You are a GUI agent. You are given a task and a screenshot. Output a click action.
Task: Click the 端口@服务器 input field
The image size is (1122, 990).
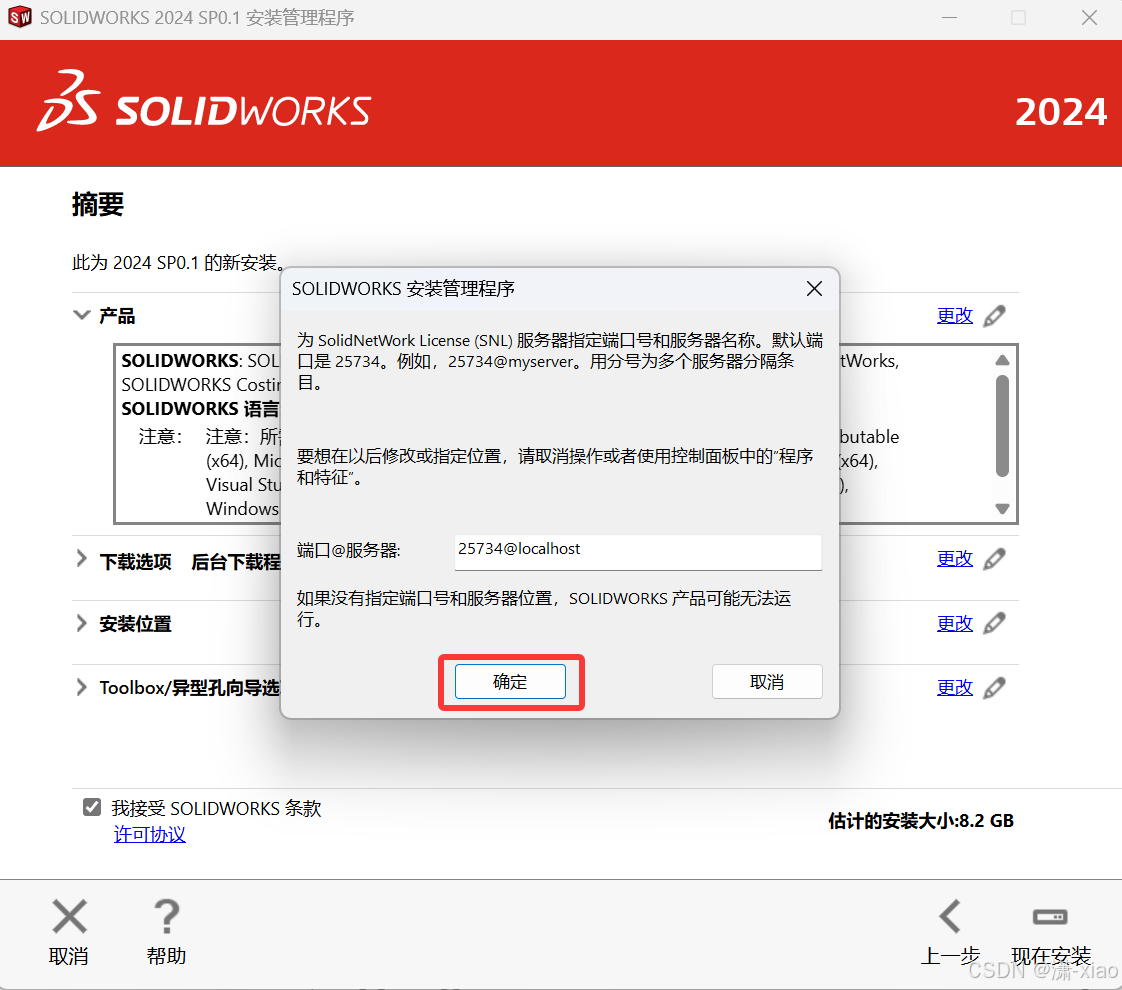[638, 551]
